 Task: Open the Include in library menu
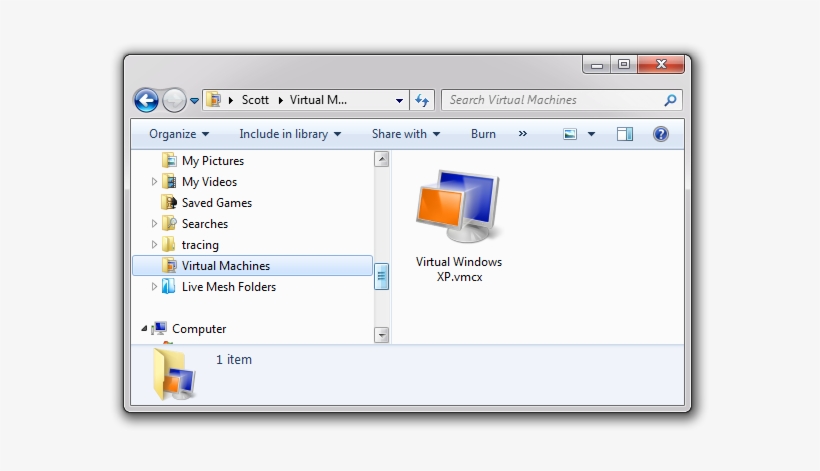pos(290,134)
